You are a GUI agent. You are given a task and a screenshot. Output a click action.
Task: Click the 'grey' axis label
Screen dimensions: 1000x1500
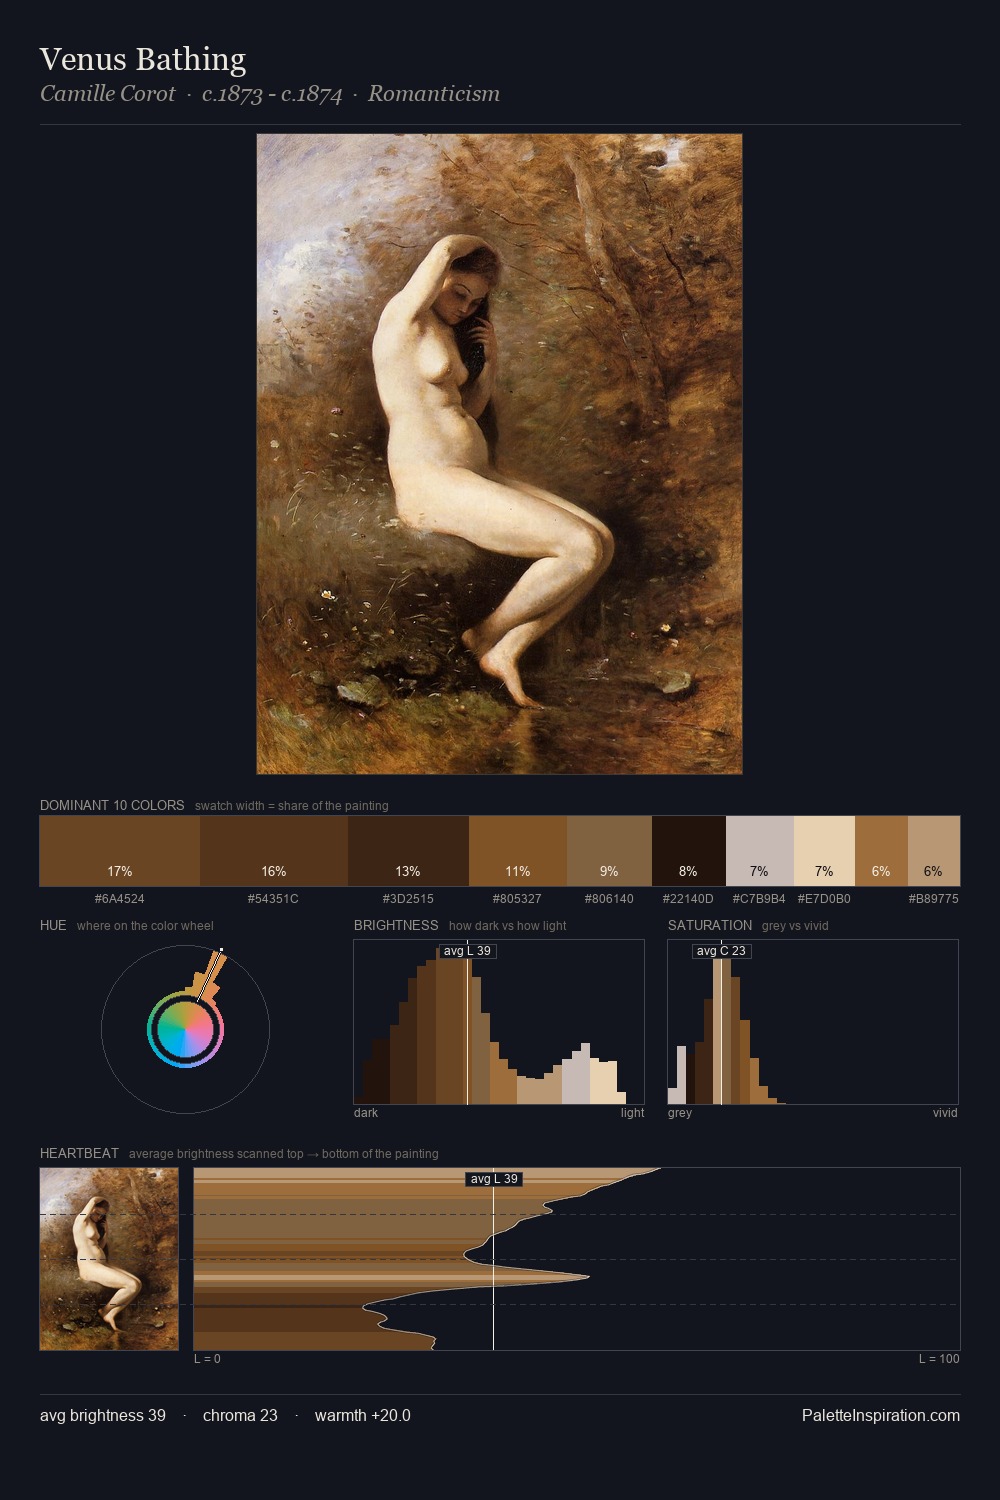coord(680,1113)
